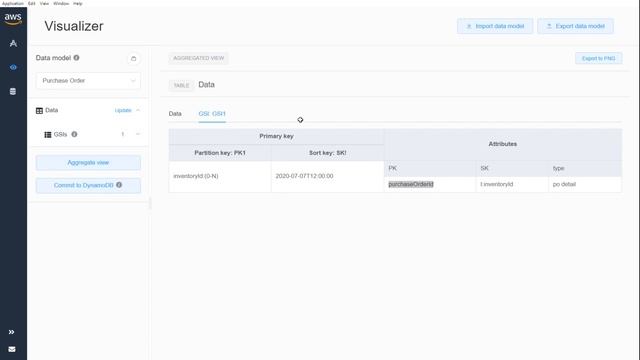The width and height of the screenshot is (640, 360).
Task: Click the 2020-07-07T12:00:00 sort key cell
Action: 327,176
